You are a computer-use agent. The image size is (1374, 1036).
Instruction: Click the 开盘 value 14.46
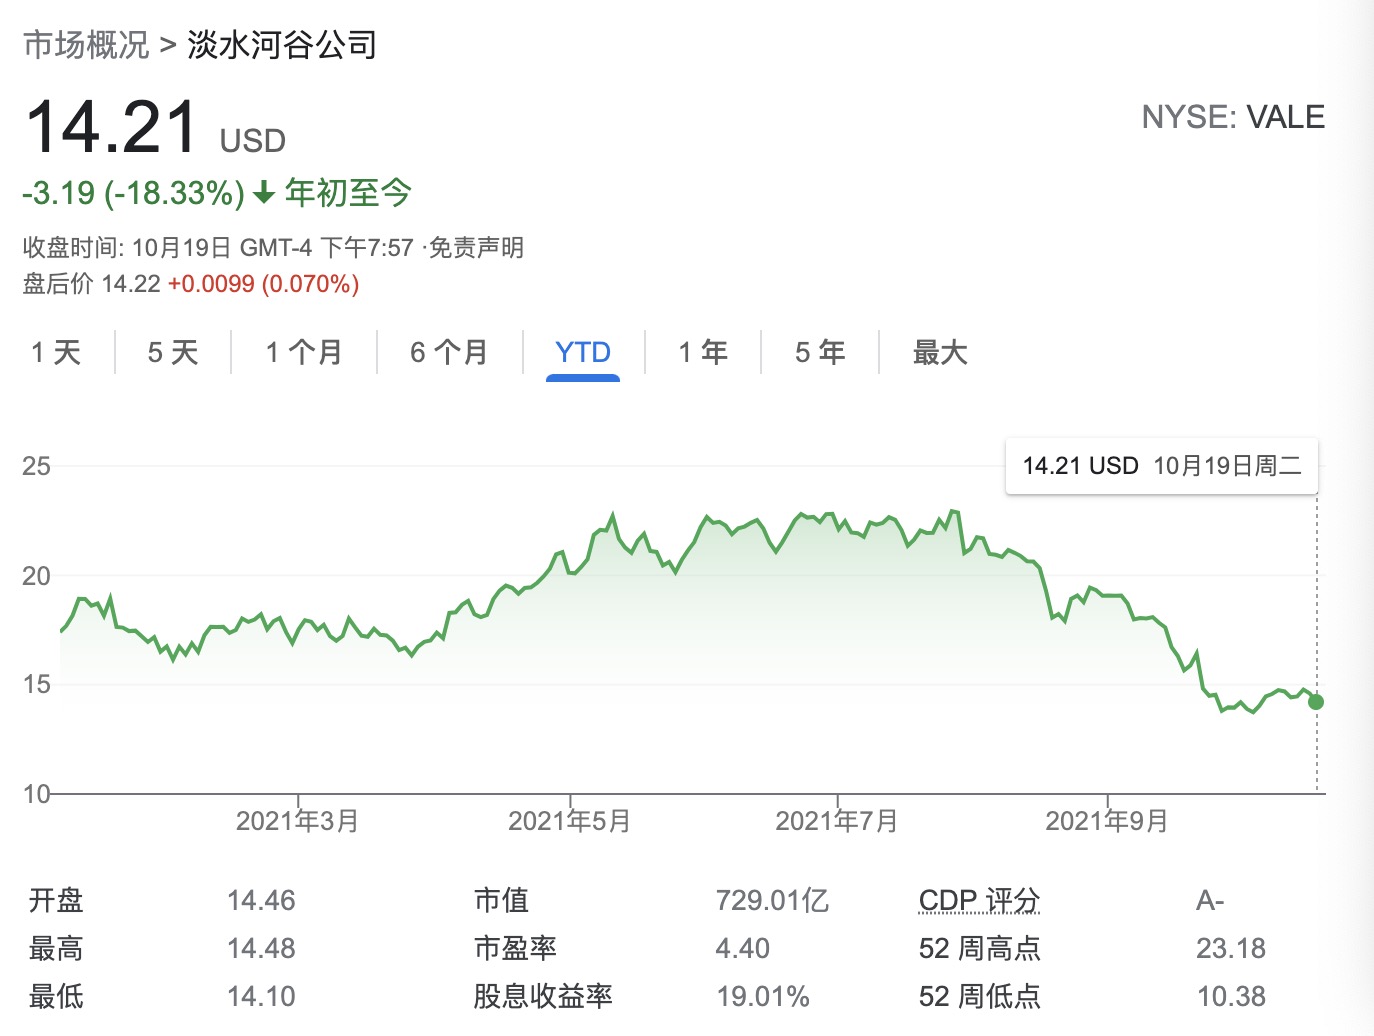(x=261, y=900)
